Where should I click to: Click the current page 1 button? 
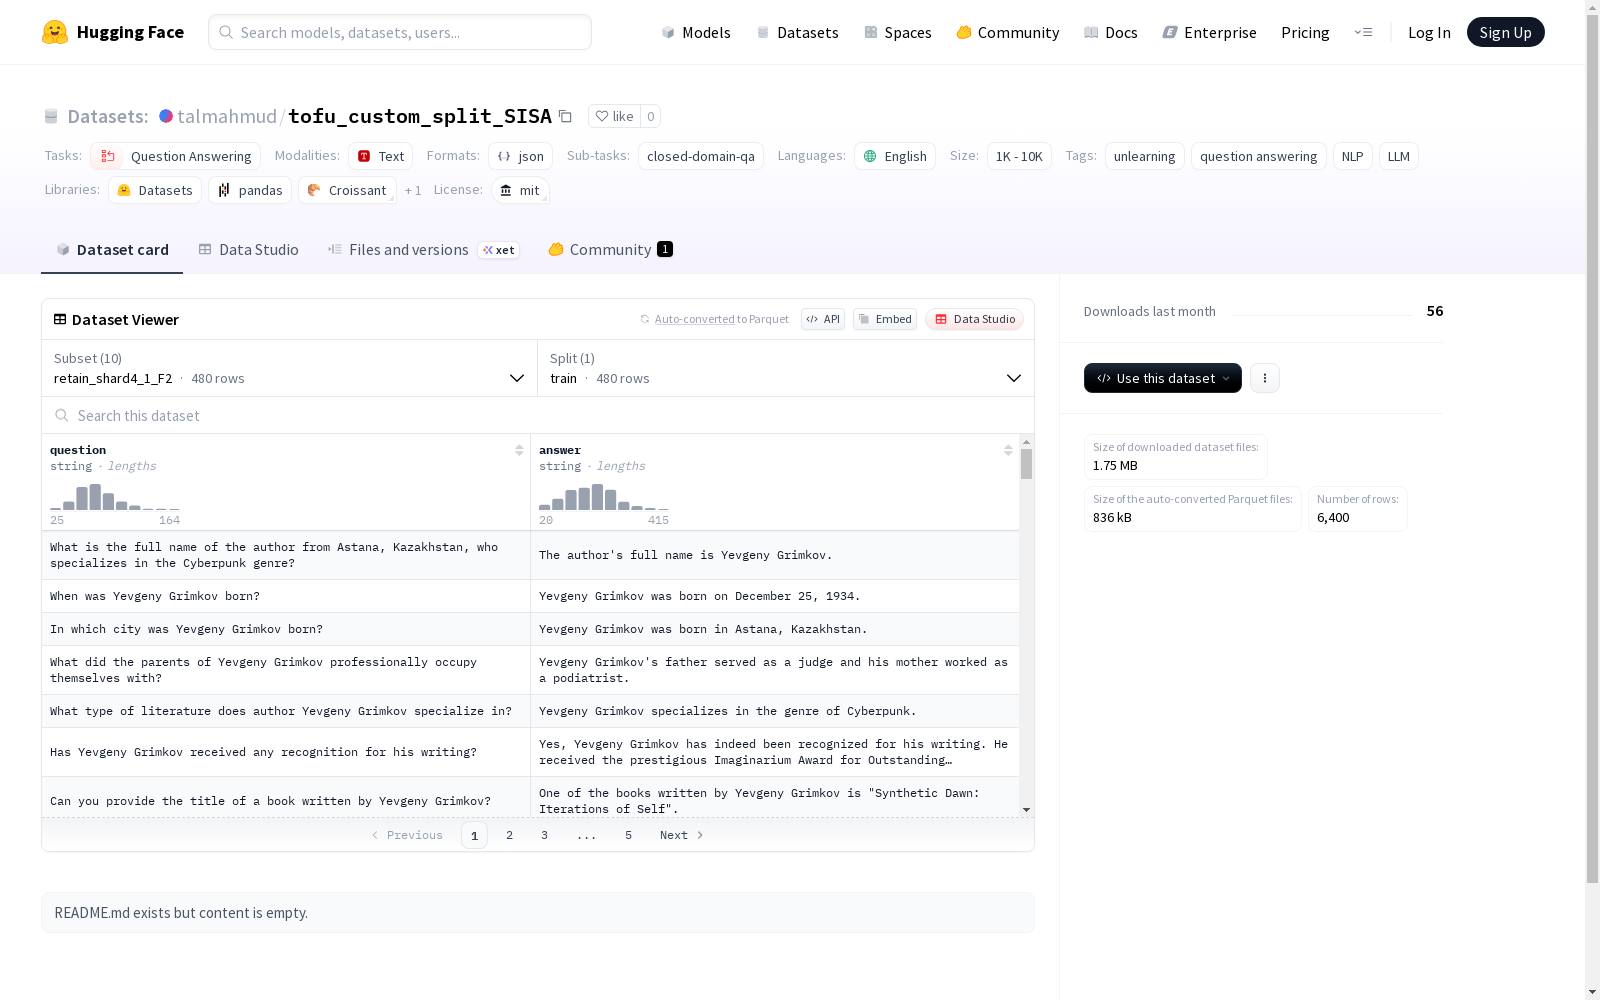click(474, 835)
